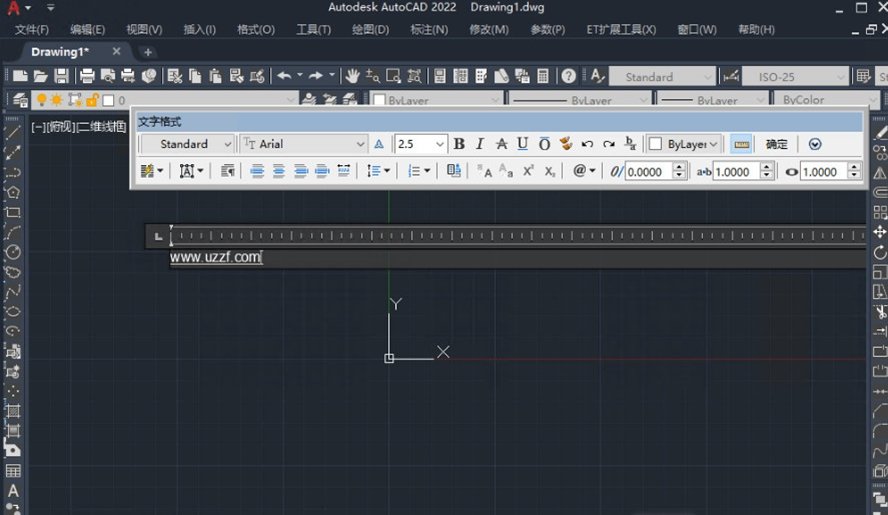Open a file with the folder icon

coord(40,76)
